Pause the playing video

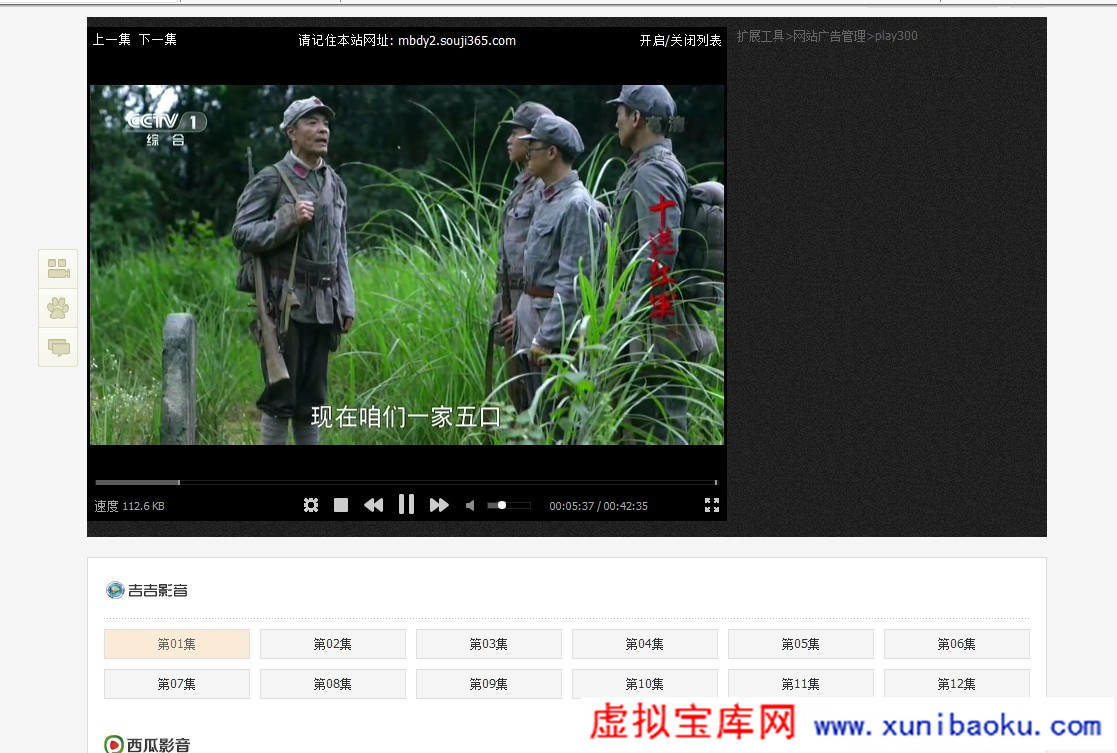(406, 504)
